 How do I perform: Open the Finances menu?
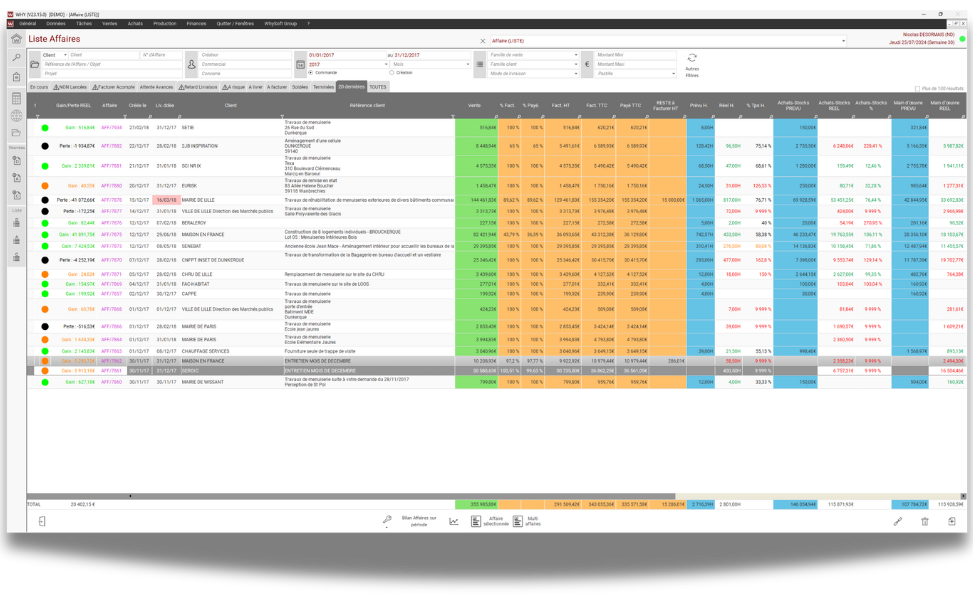[196, 22]
